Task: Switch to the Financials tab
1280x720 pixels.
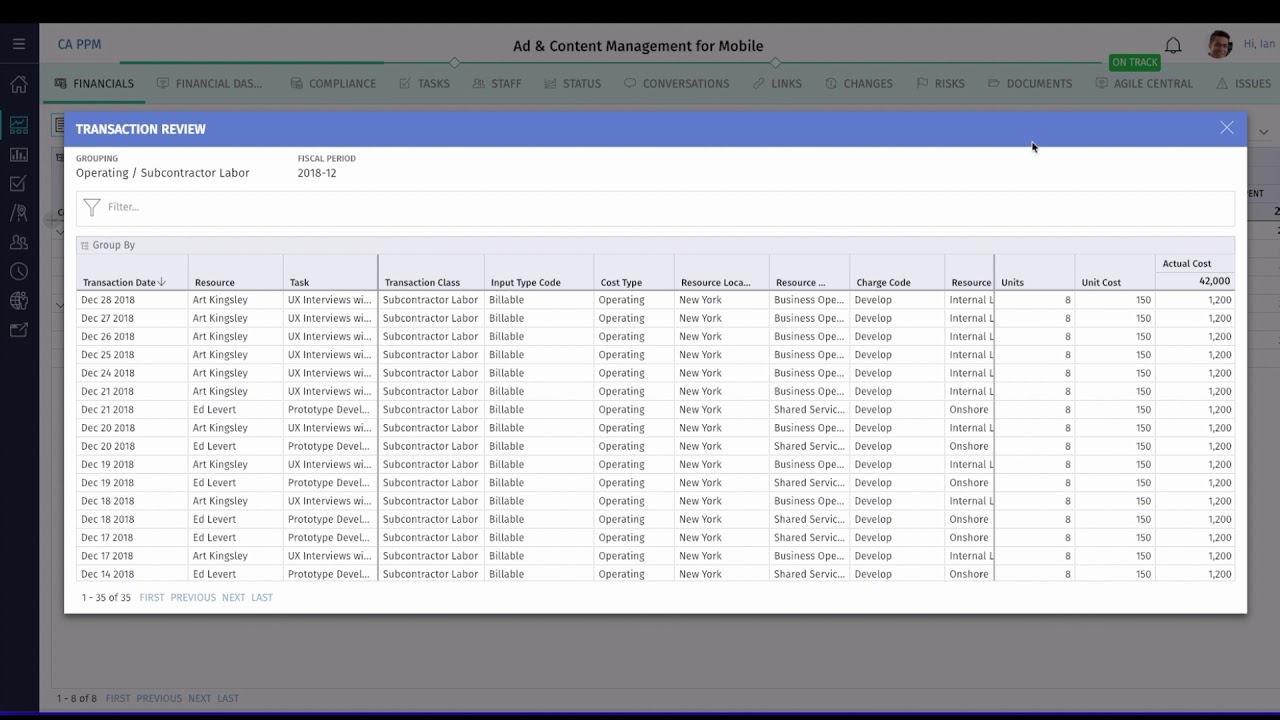Action: (94, 84)
